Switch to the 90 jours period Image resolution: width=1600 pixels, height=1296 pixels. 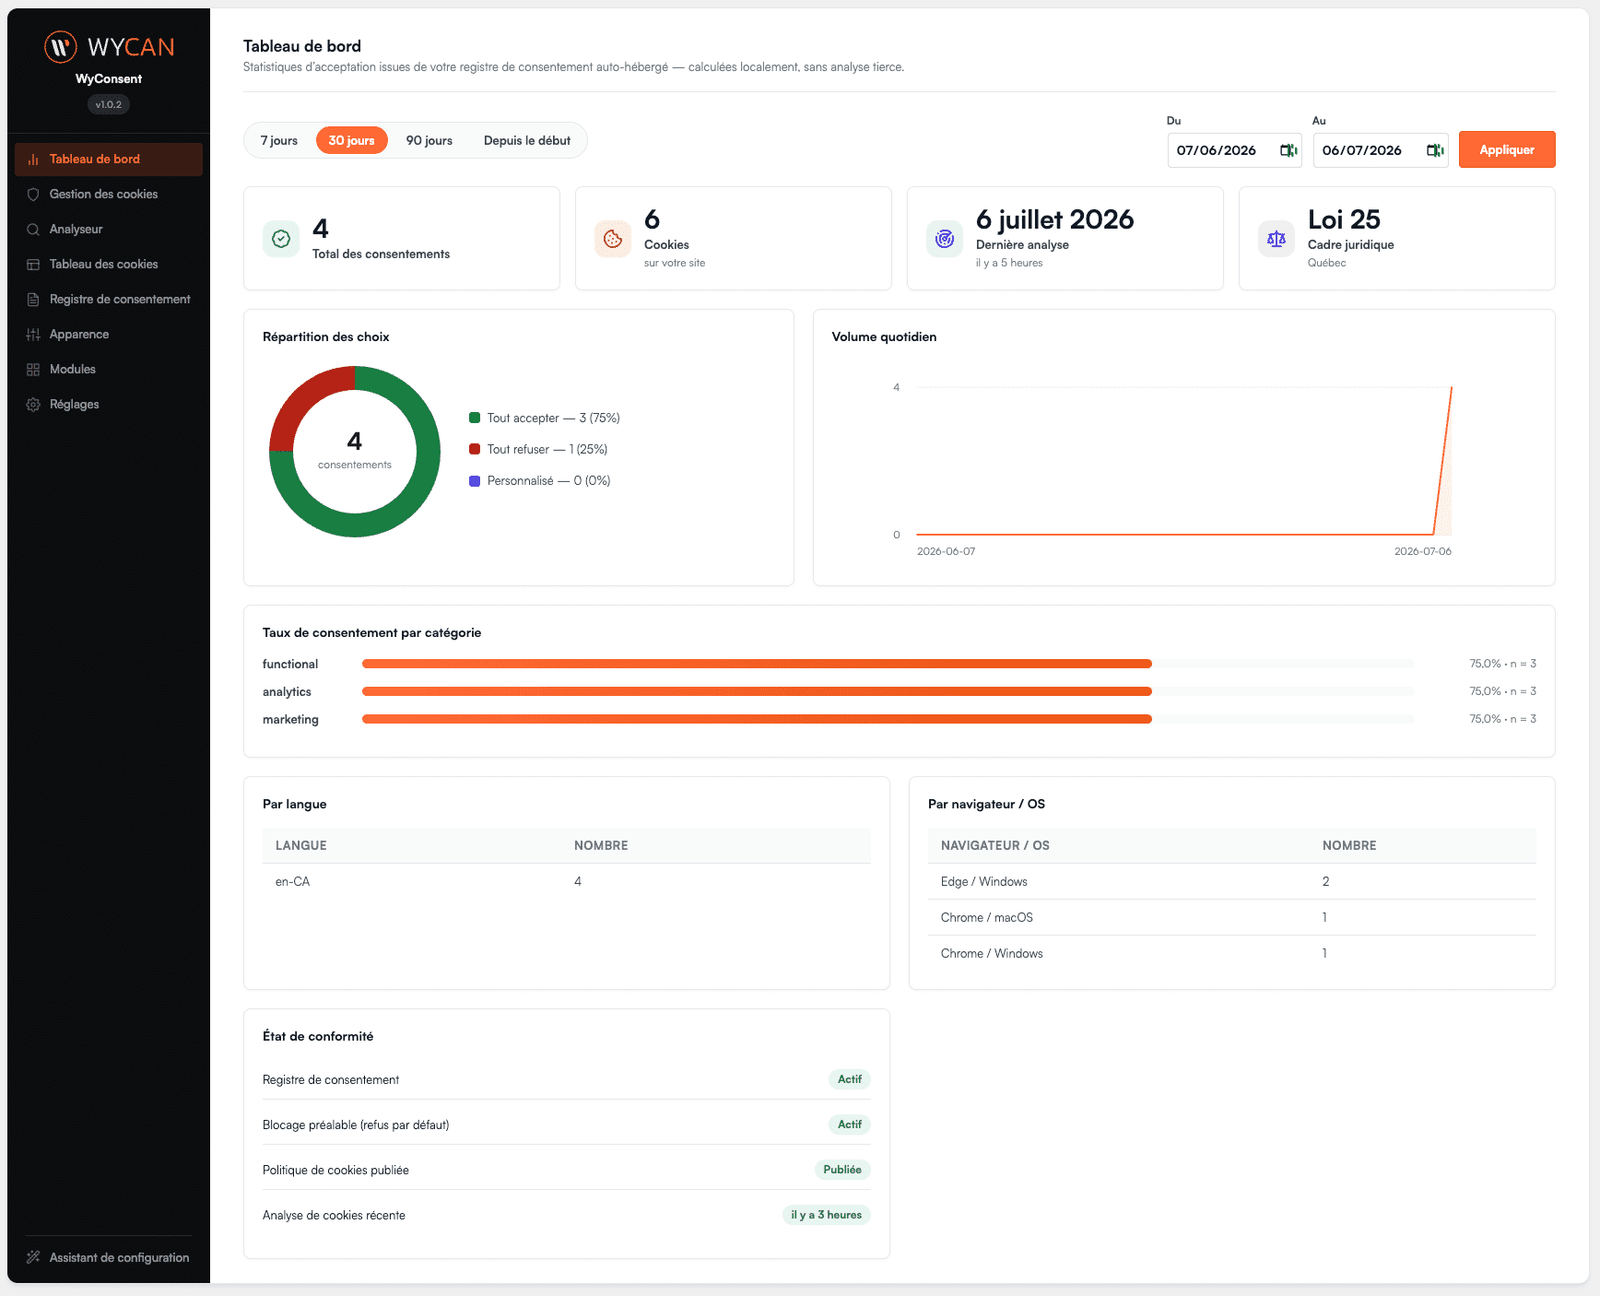point(429,140)
